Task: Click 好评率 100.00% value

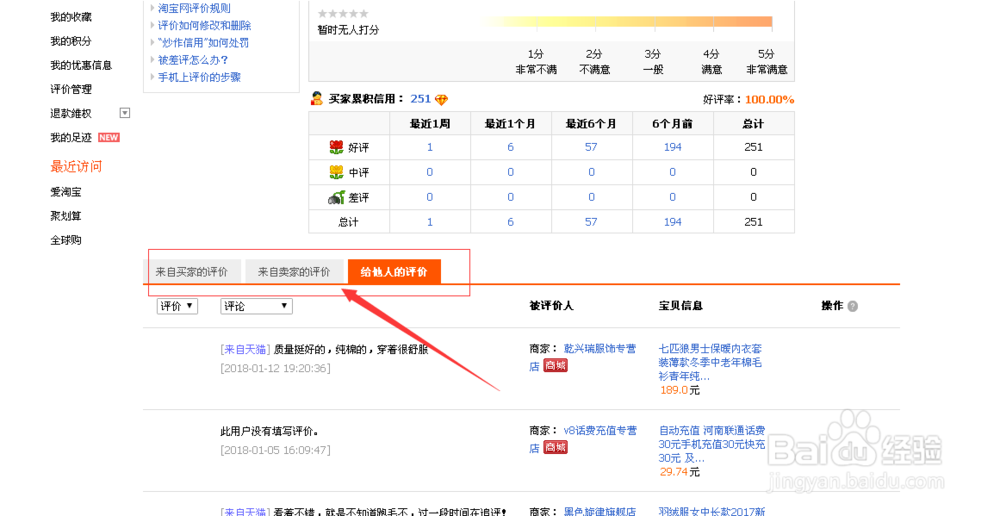Action: pos(770,100)
